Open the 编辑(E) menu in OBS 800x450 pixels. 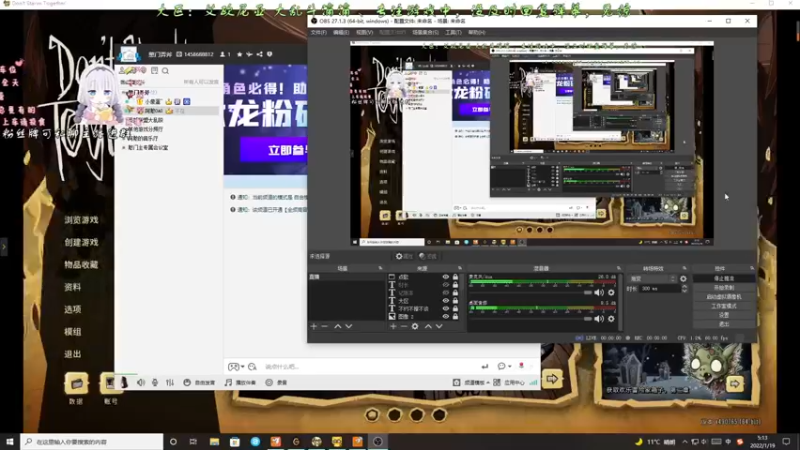[341, 32]
